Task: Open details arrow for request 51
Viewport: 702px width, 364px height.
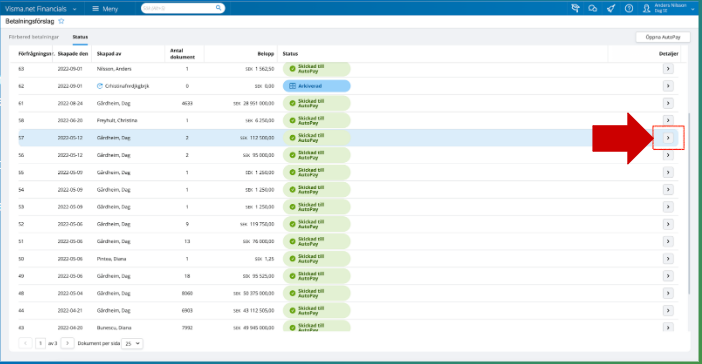Action: coord(668,241)
